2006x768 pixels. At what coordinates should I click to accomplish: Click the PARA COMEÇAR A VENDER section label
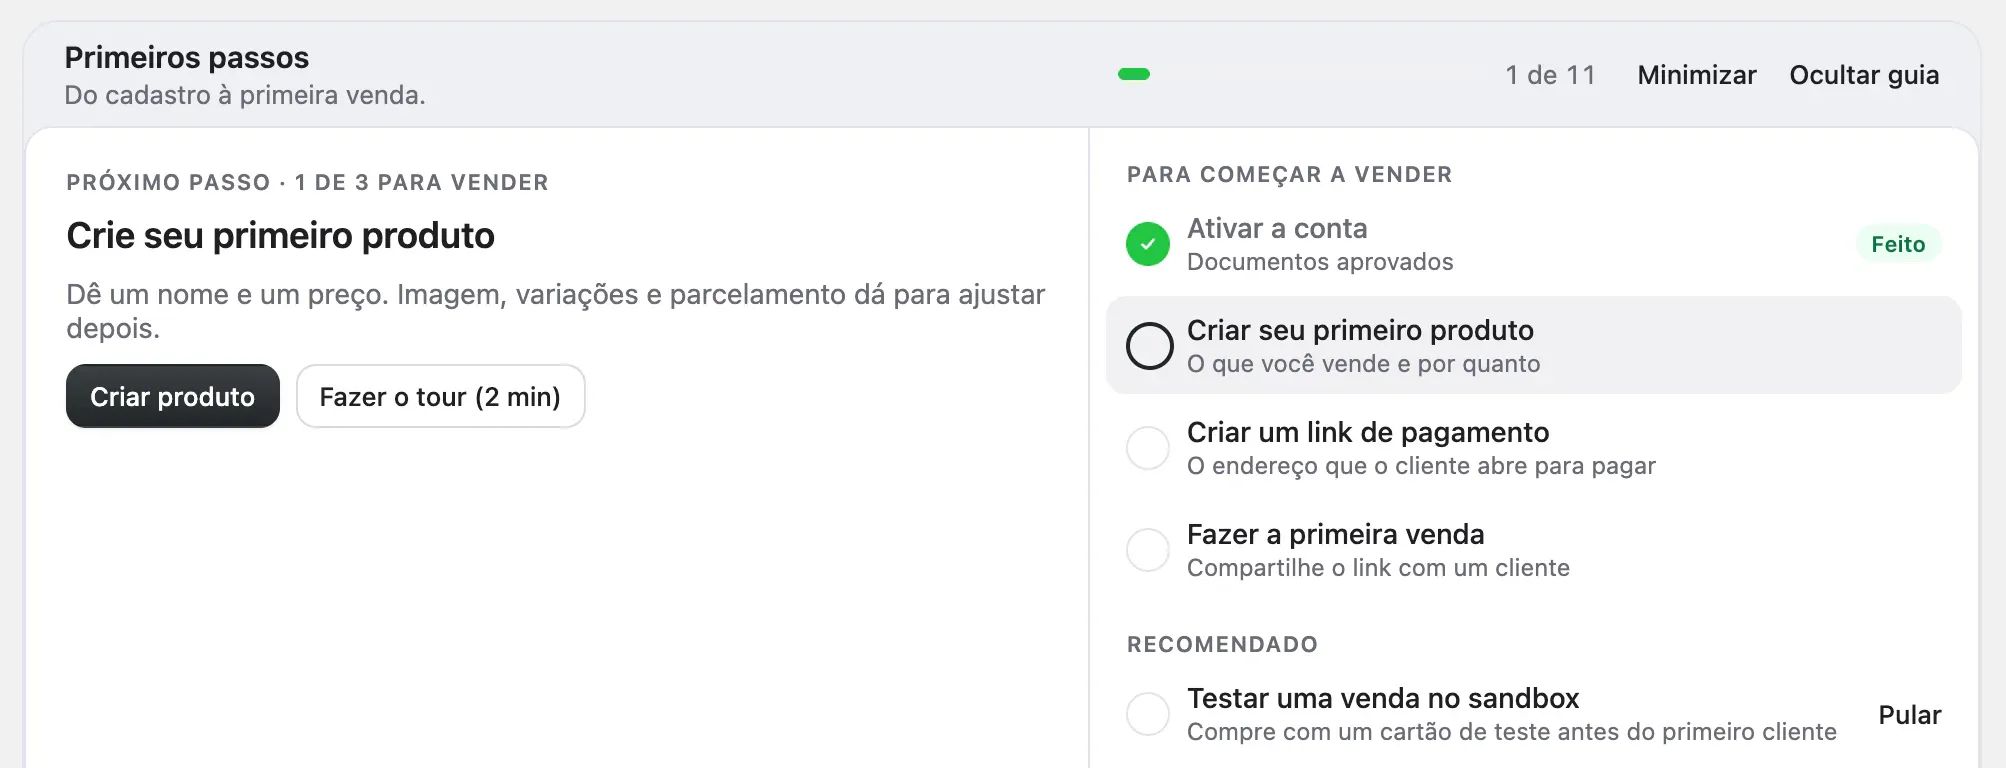pyautogui.click(x=1290, y=174)
